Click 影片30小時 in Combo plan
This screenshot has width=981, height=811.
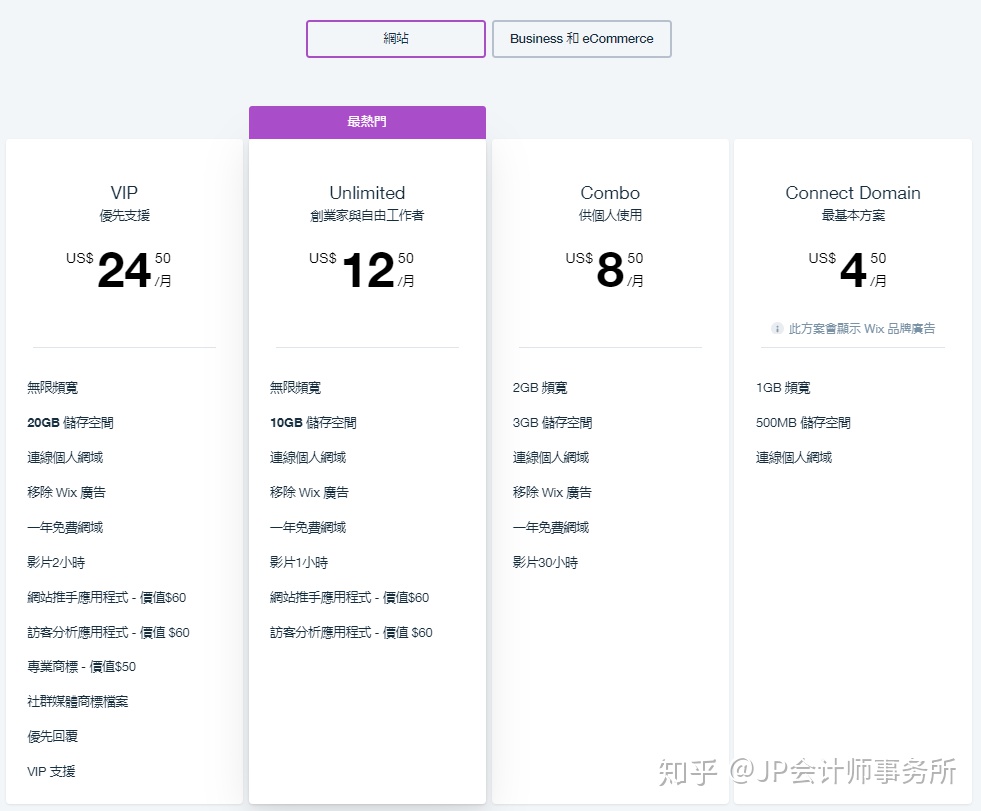[x=545, y=563]
